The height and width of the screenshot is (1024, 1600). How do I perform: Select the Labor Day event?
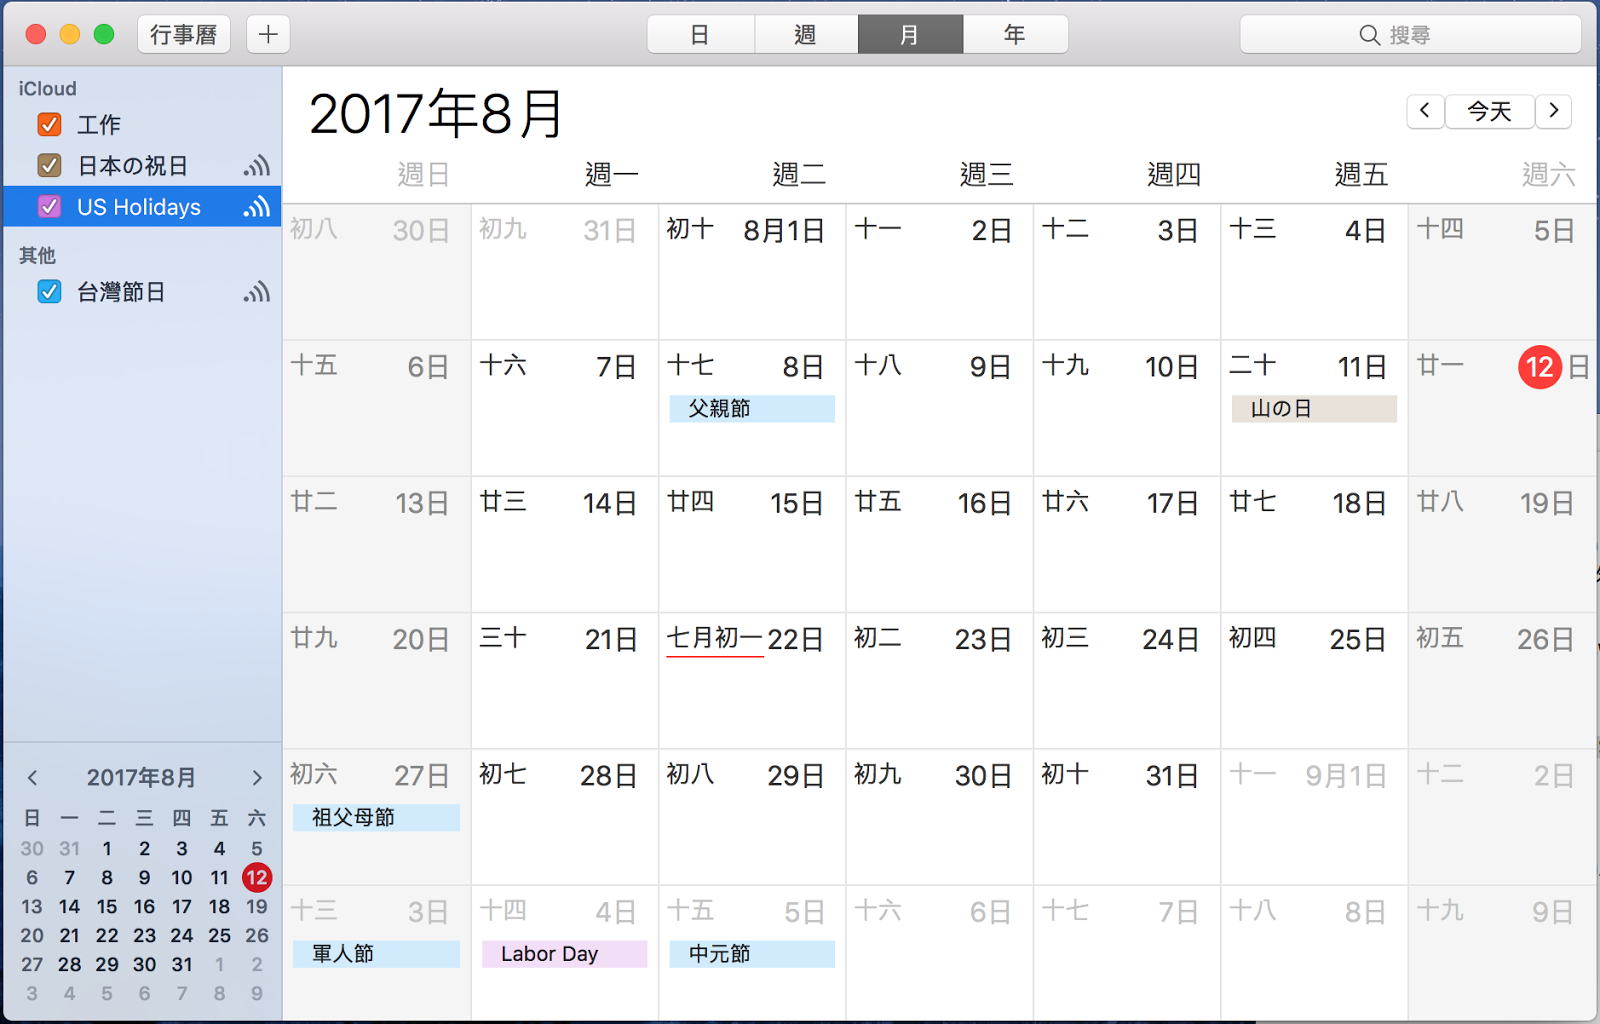coord(564,954)
